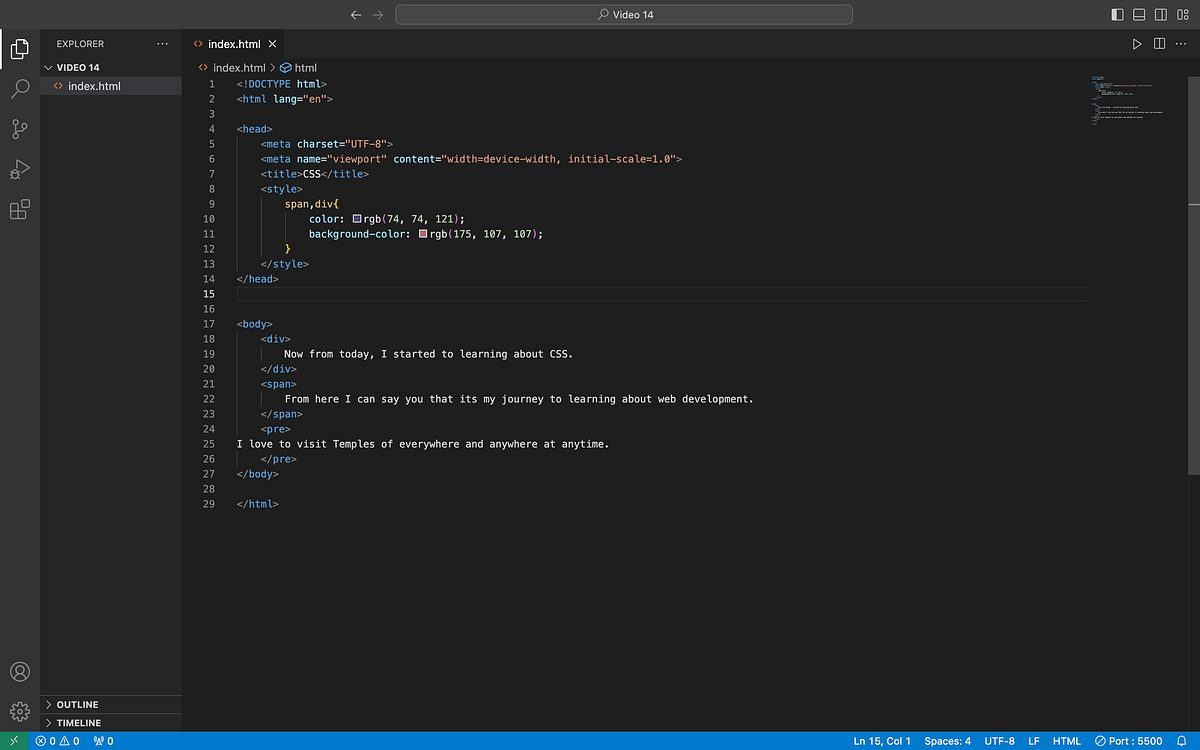The height and width of the screenshot is (750, 1200).
Task: Click the 'From here I can say' line
Action: tap(519, 399)
